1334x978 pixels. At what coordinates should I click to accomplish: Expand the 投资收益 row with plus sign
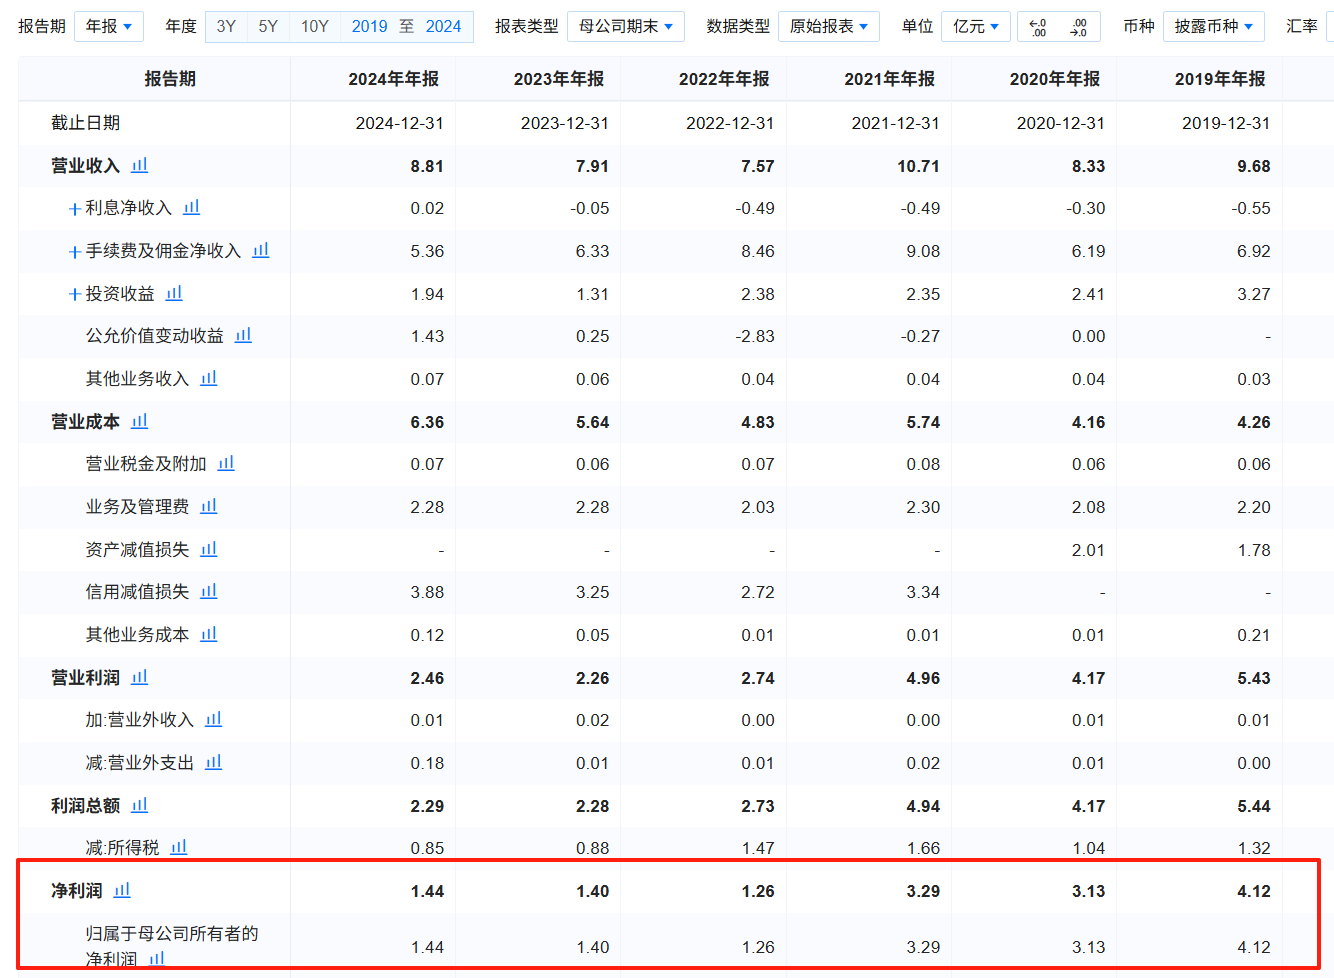click(x=74, y=294)
